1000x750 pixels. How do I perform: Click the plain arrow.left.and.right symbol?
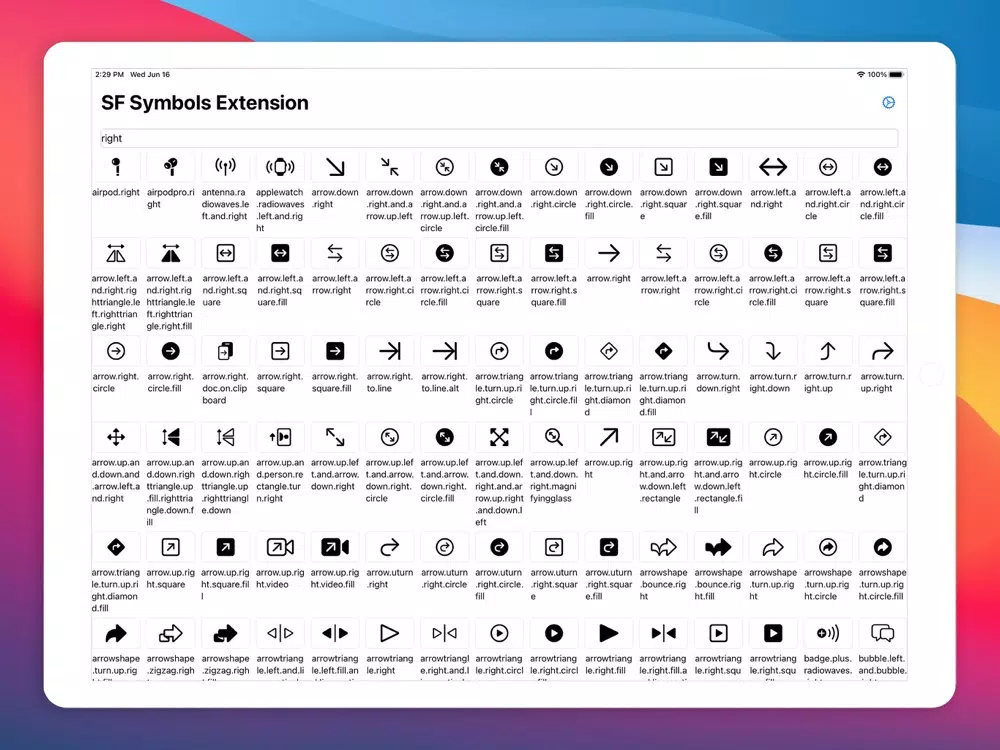(773, 167)
